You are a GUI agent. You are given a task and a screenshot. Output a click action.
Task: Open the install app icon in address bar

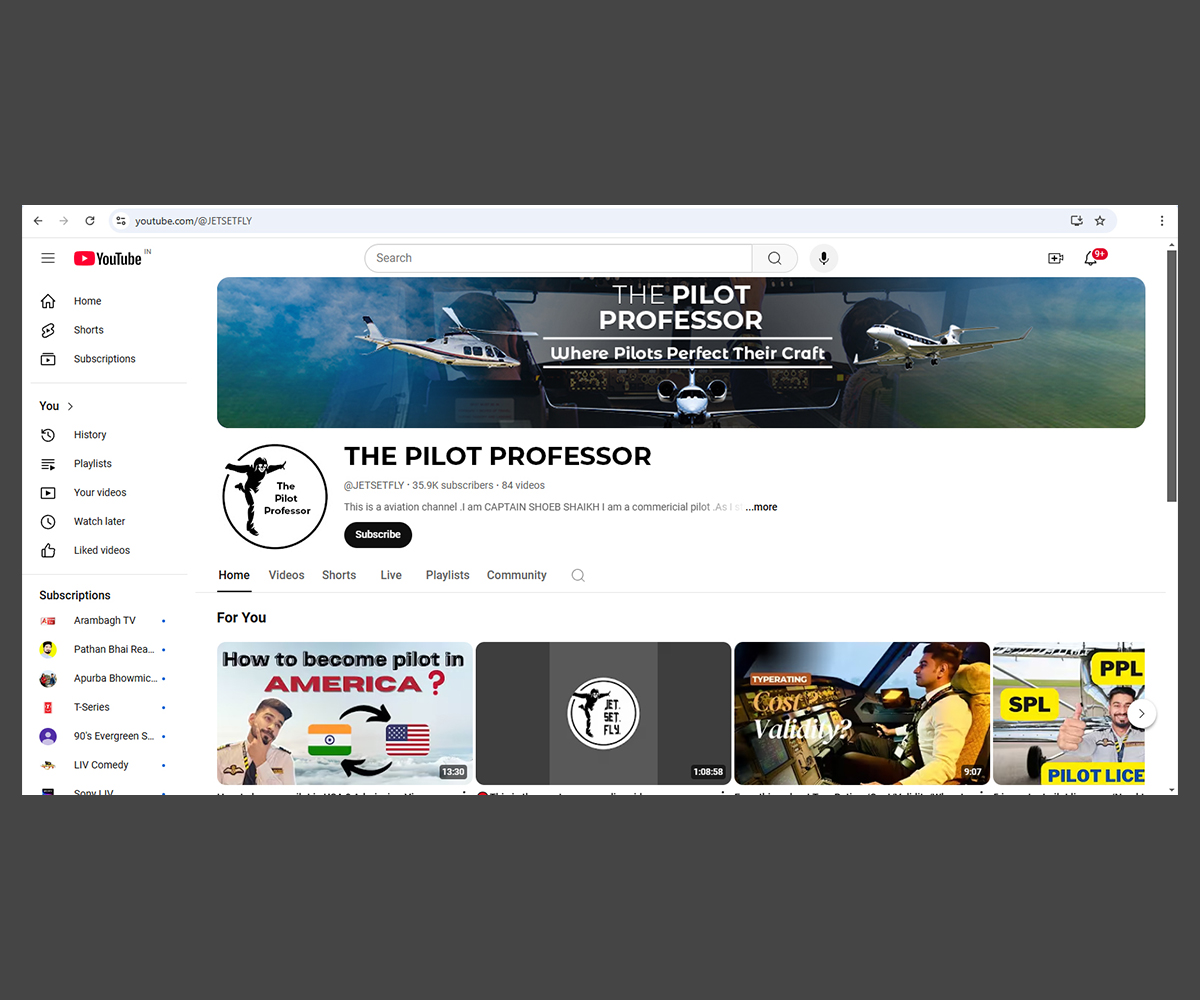[x=1076, y=221]
